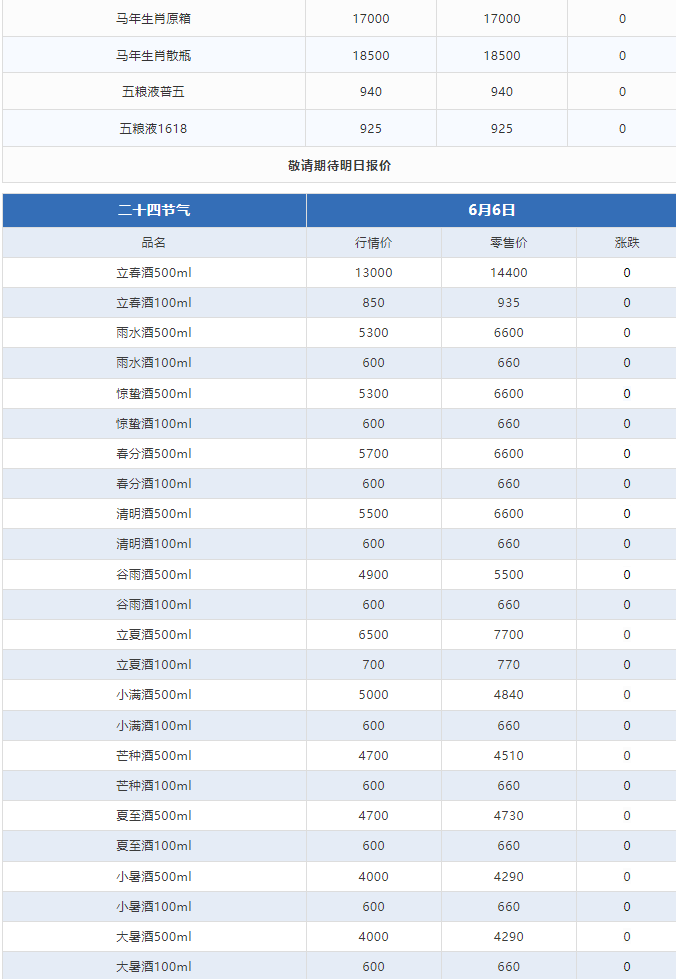Click the 零售价 column header

(x=509, y=243)
